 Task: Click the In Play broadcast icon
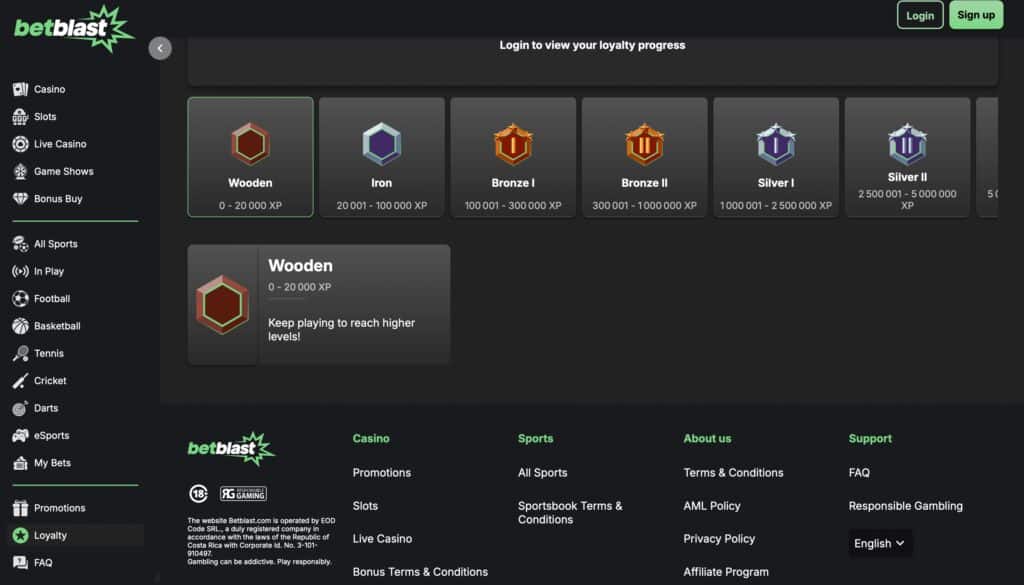[x=20, y=271]
